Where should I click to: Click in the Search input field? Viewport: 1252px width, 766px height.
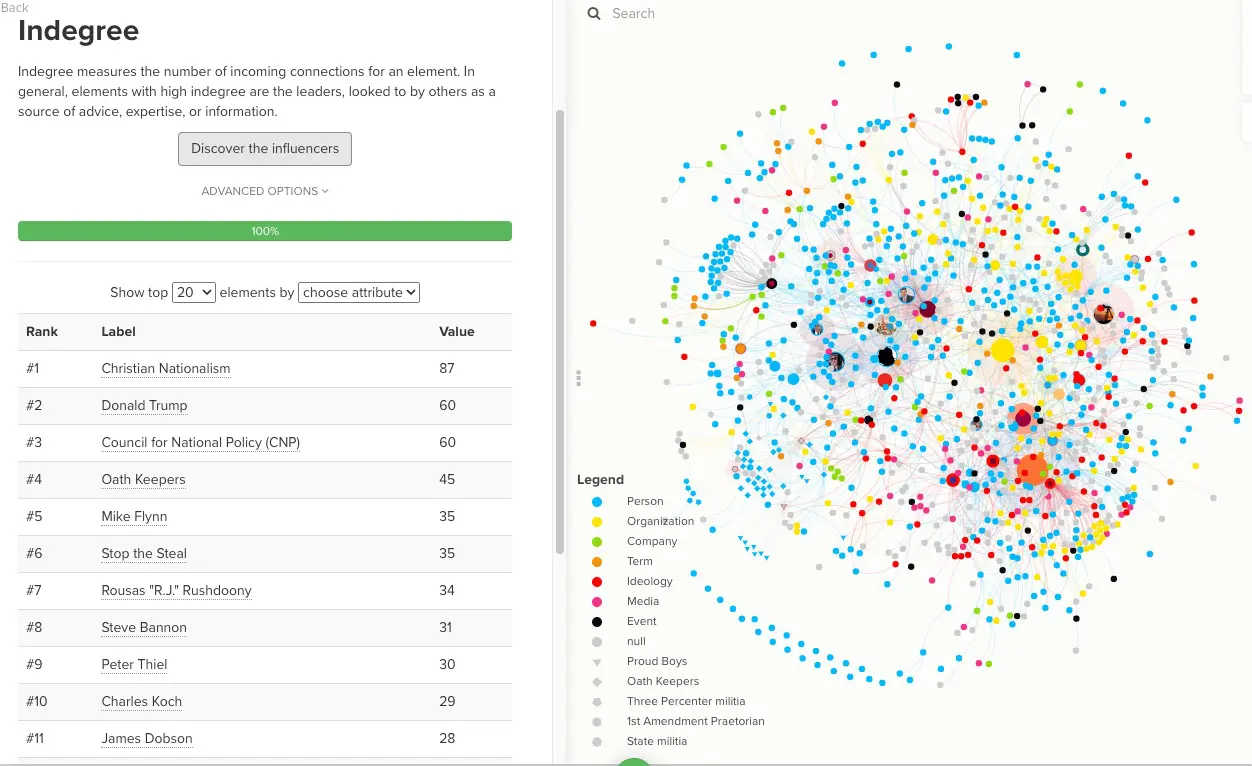point(700,14)
